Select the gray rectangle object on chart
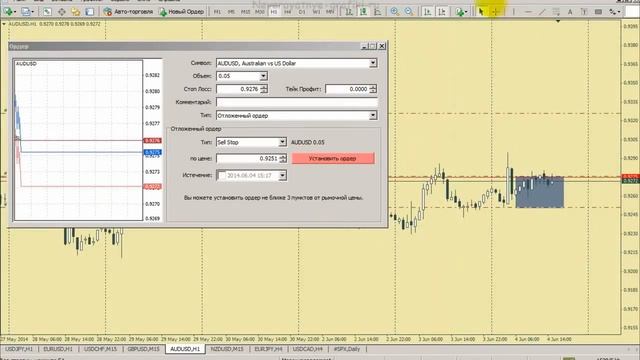This screenshot has height=360, width=640. [x=540, y=192]
